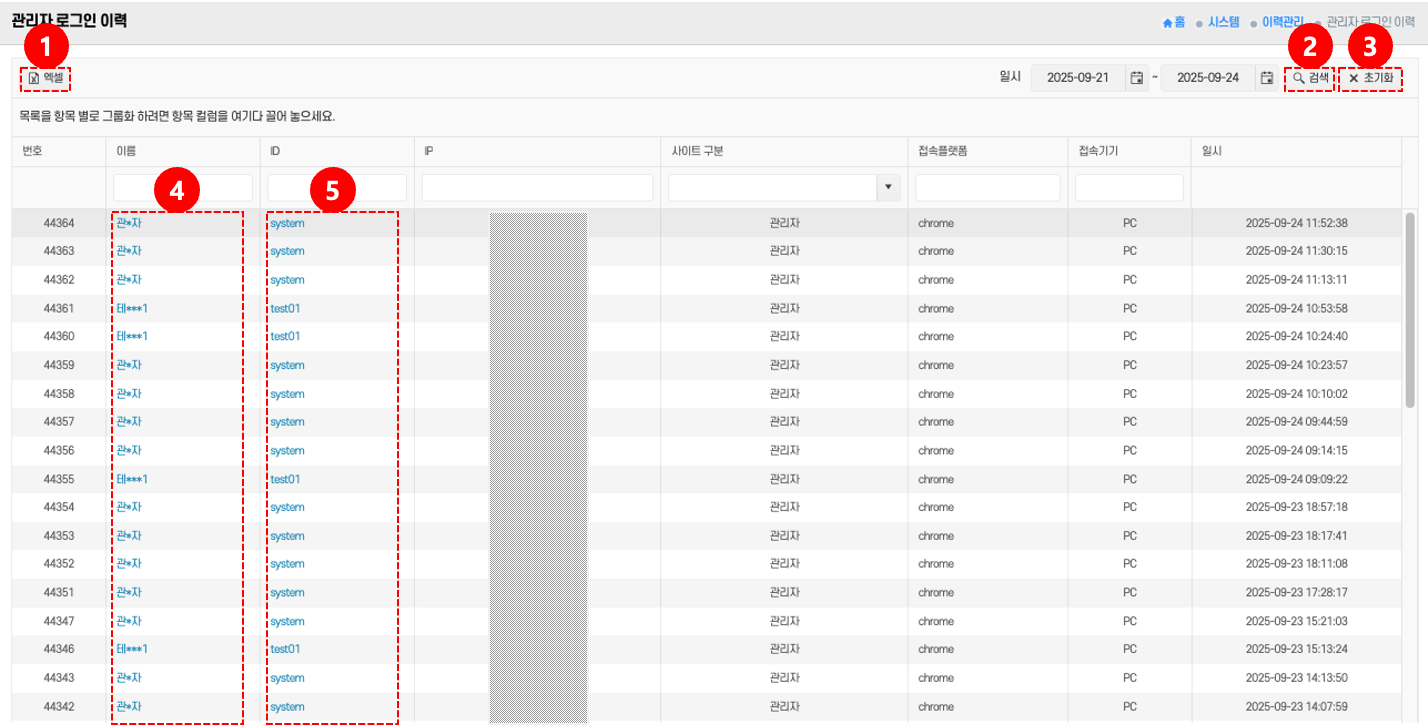Click the Excel export button
Screen dimensions: 1428x728
(46, 77)
